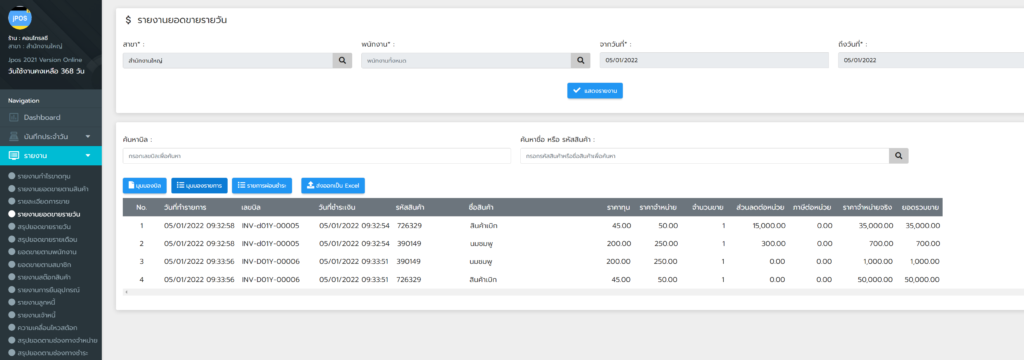
Task: Click the 05/01/2022 09:33:51 payment time in row 3
Action: [354, 261]
